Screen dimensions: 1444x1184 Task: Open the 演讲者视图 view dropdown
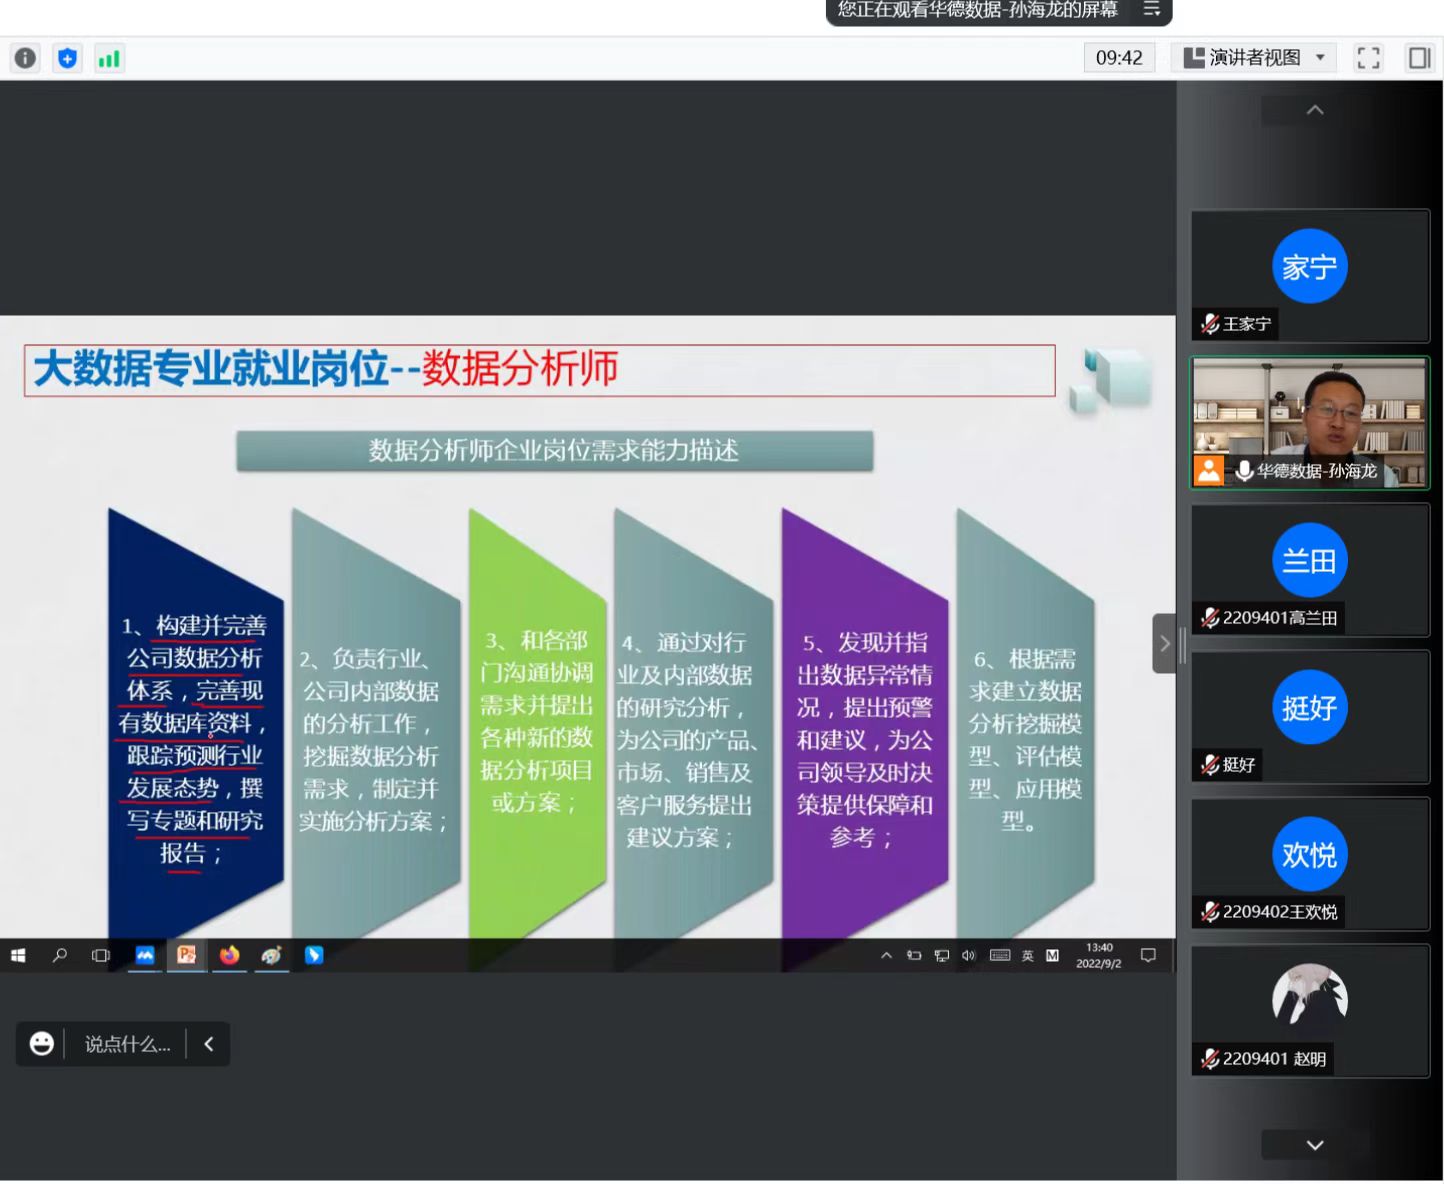tap(1254, 58)
